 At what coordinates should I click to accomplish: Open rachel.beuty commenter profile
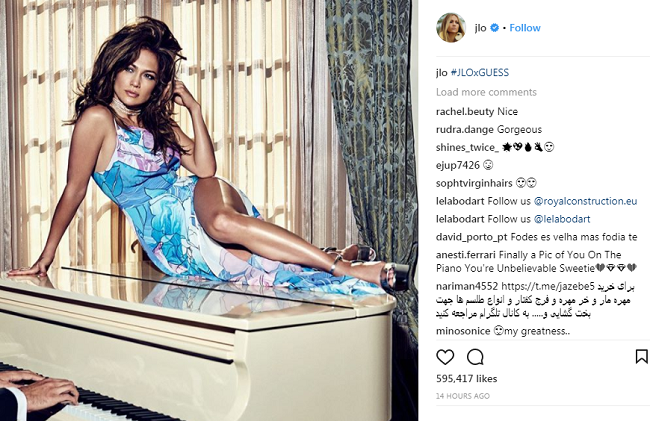tap(465, 111)
